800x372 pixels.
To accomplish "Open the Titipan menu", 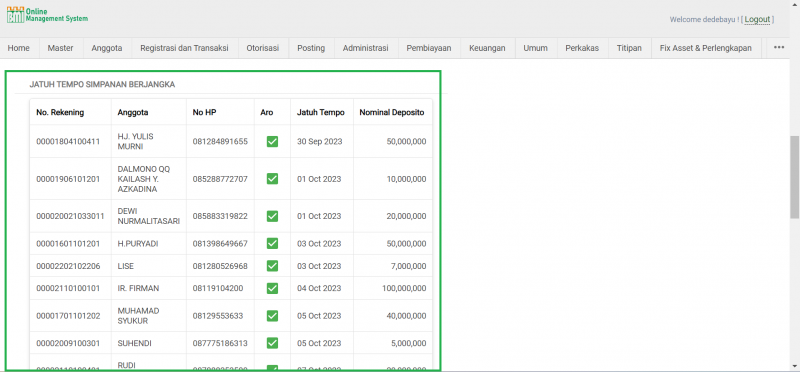I will click(x=629, y=48).
